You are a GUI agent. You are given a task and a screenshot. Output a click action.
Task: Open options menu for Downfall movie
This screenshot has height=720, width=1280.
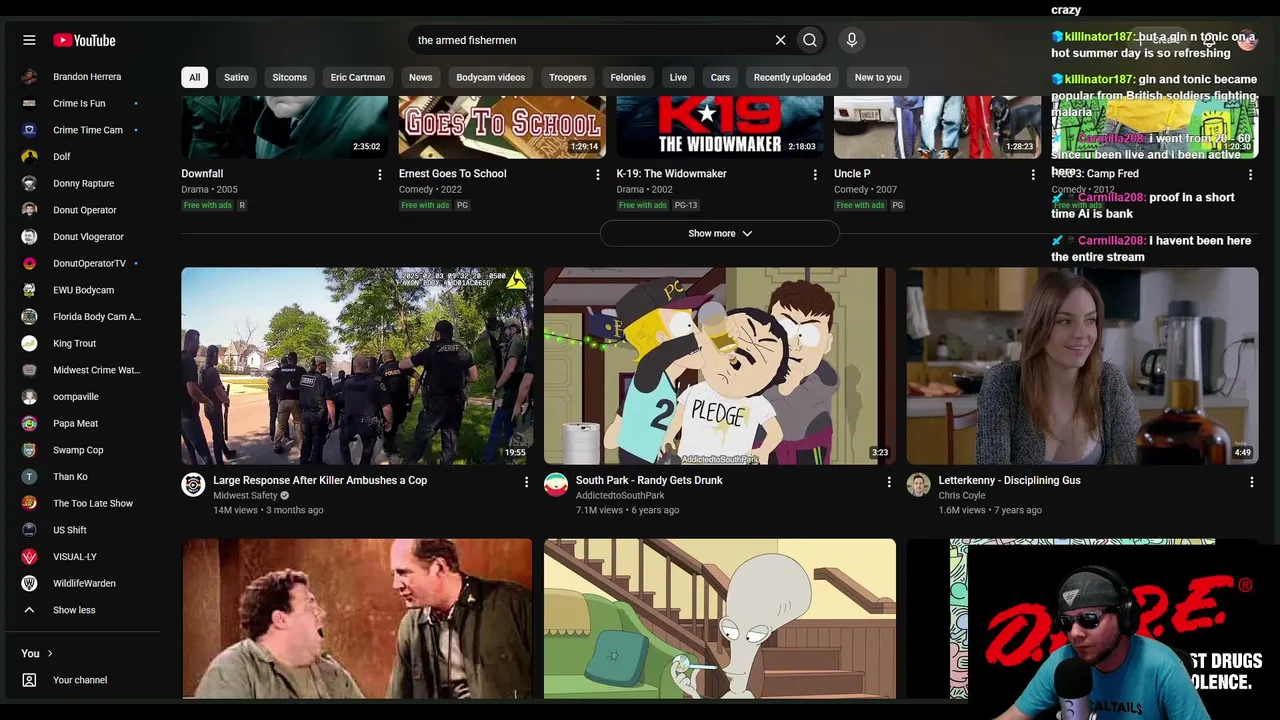380,175
